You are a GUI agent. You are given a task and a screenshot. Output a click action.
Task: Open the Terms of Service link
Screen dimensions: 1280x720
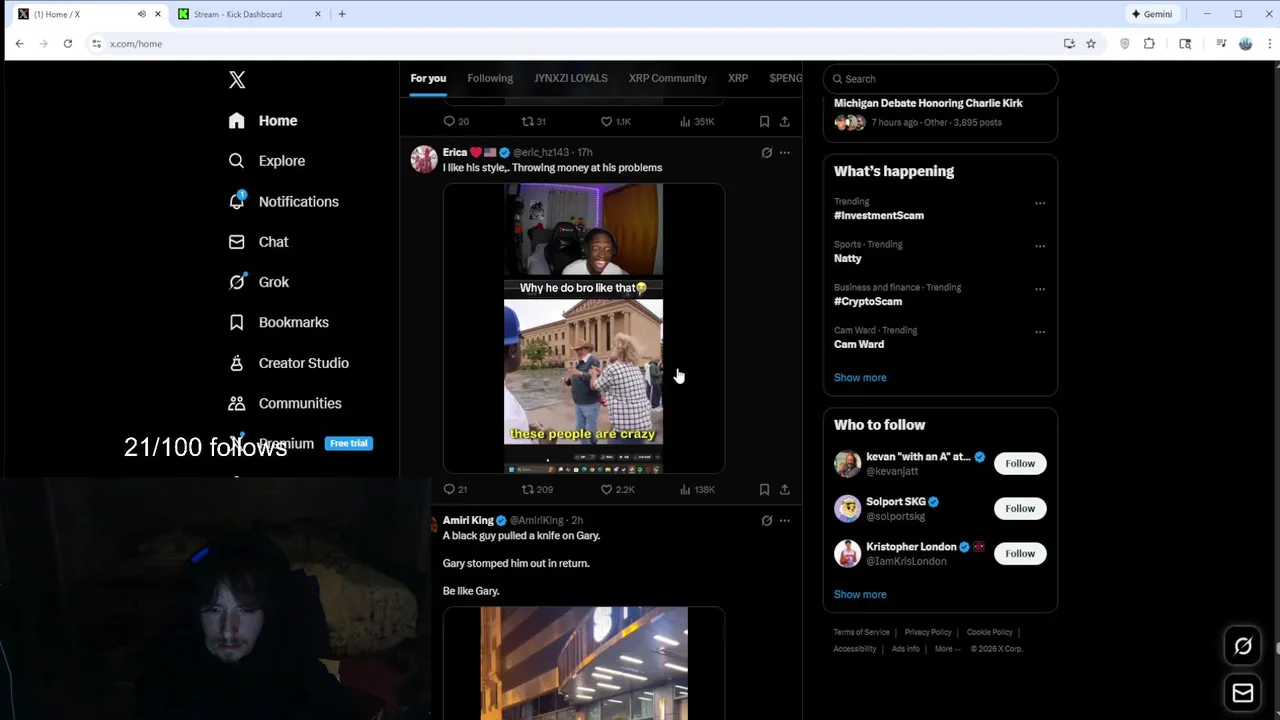point(861,632)
